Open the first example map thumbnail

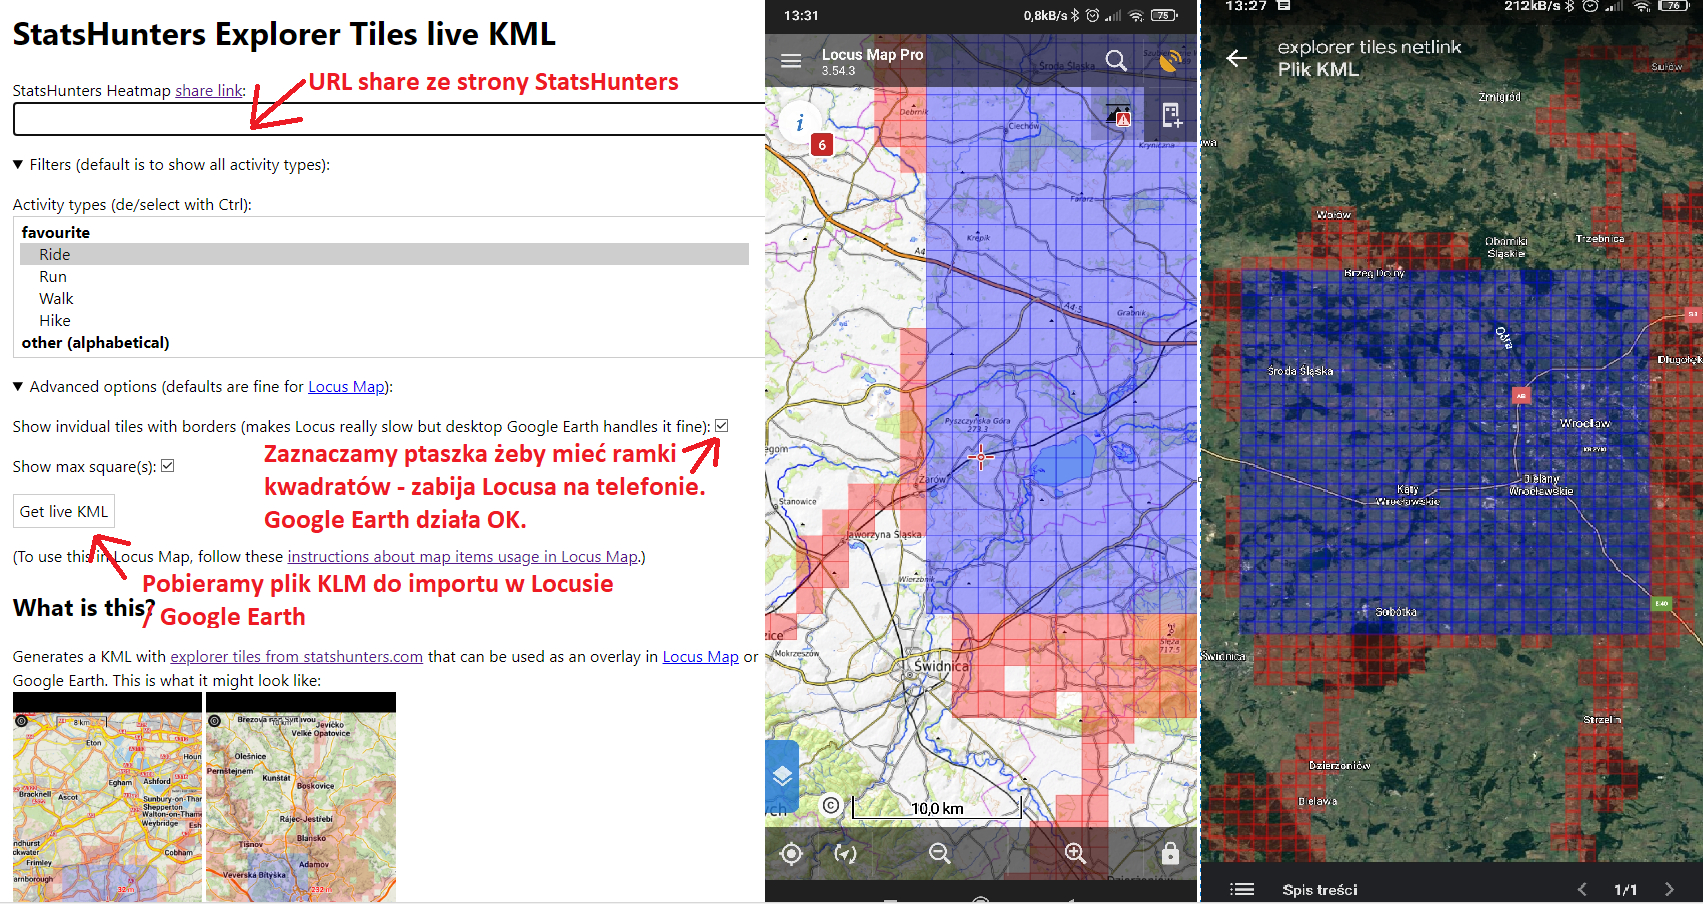[107, 797]
